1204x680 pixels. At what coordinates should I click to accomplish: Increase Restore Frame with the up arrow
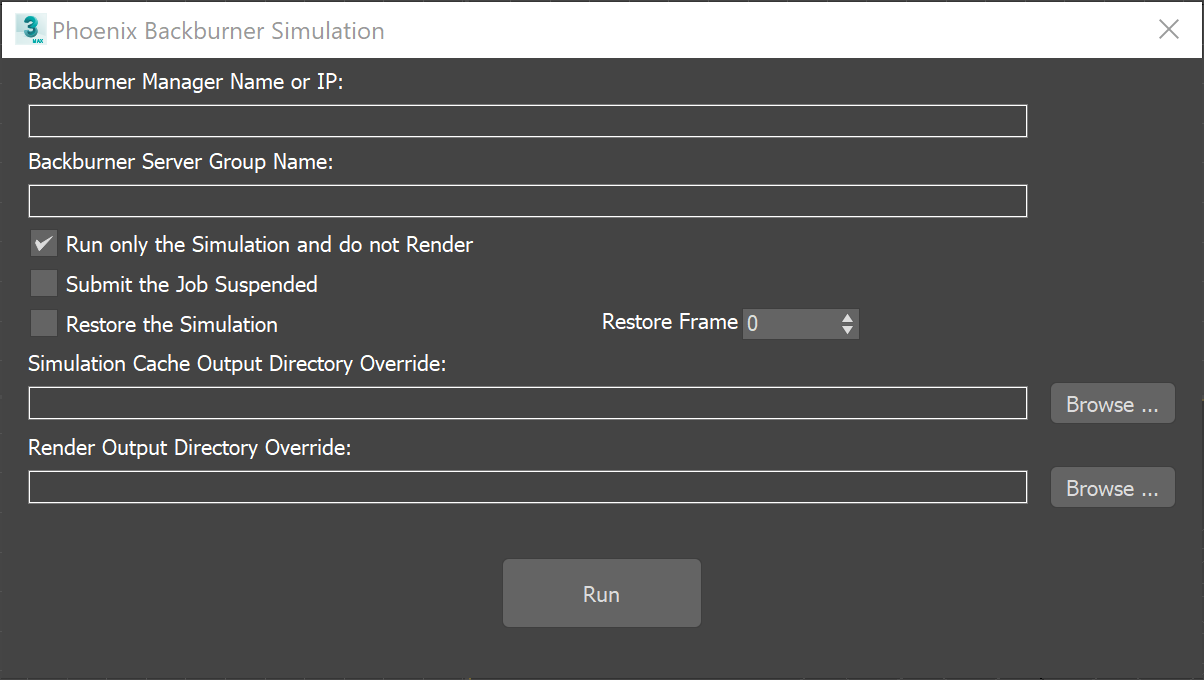click(x=848, y=317)
